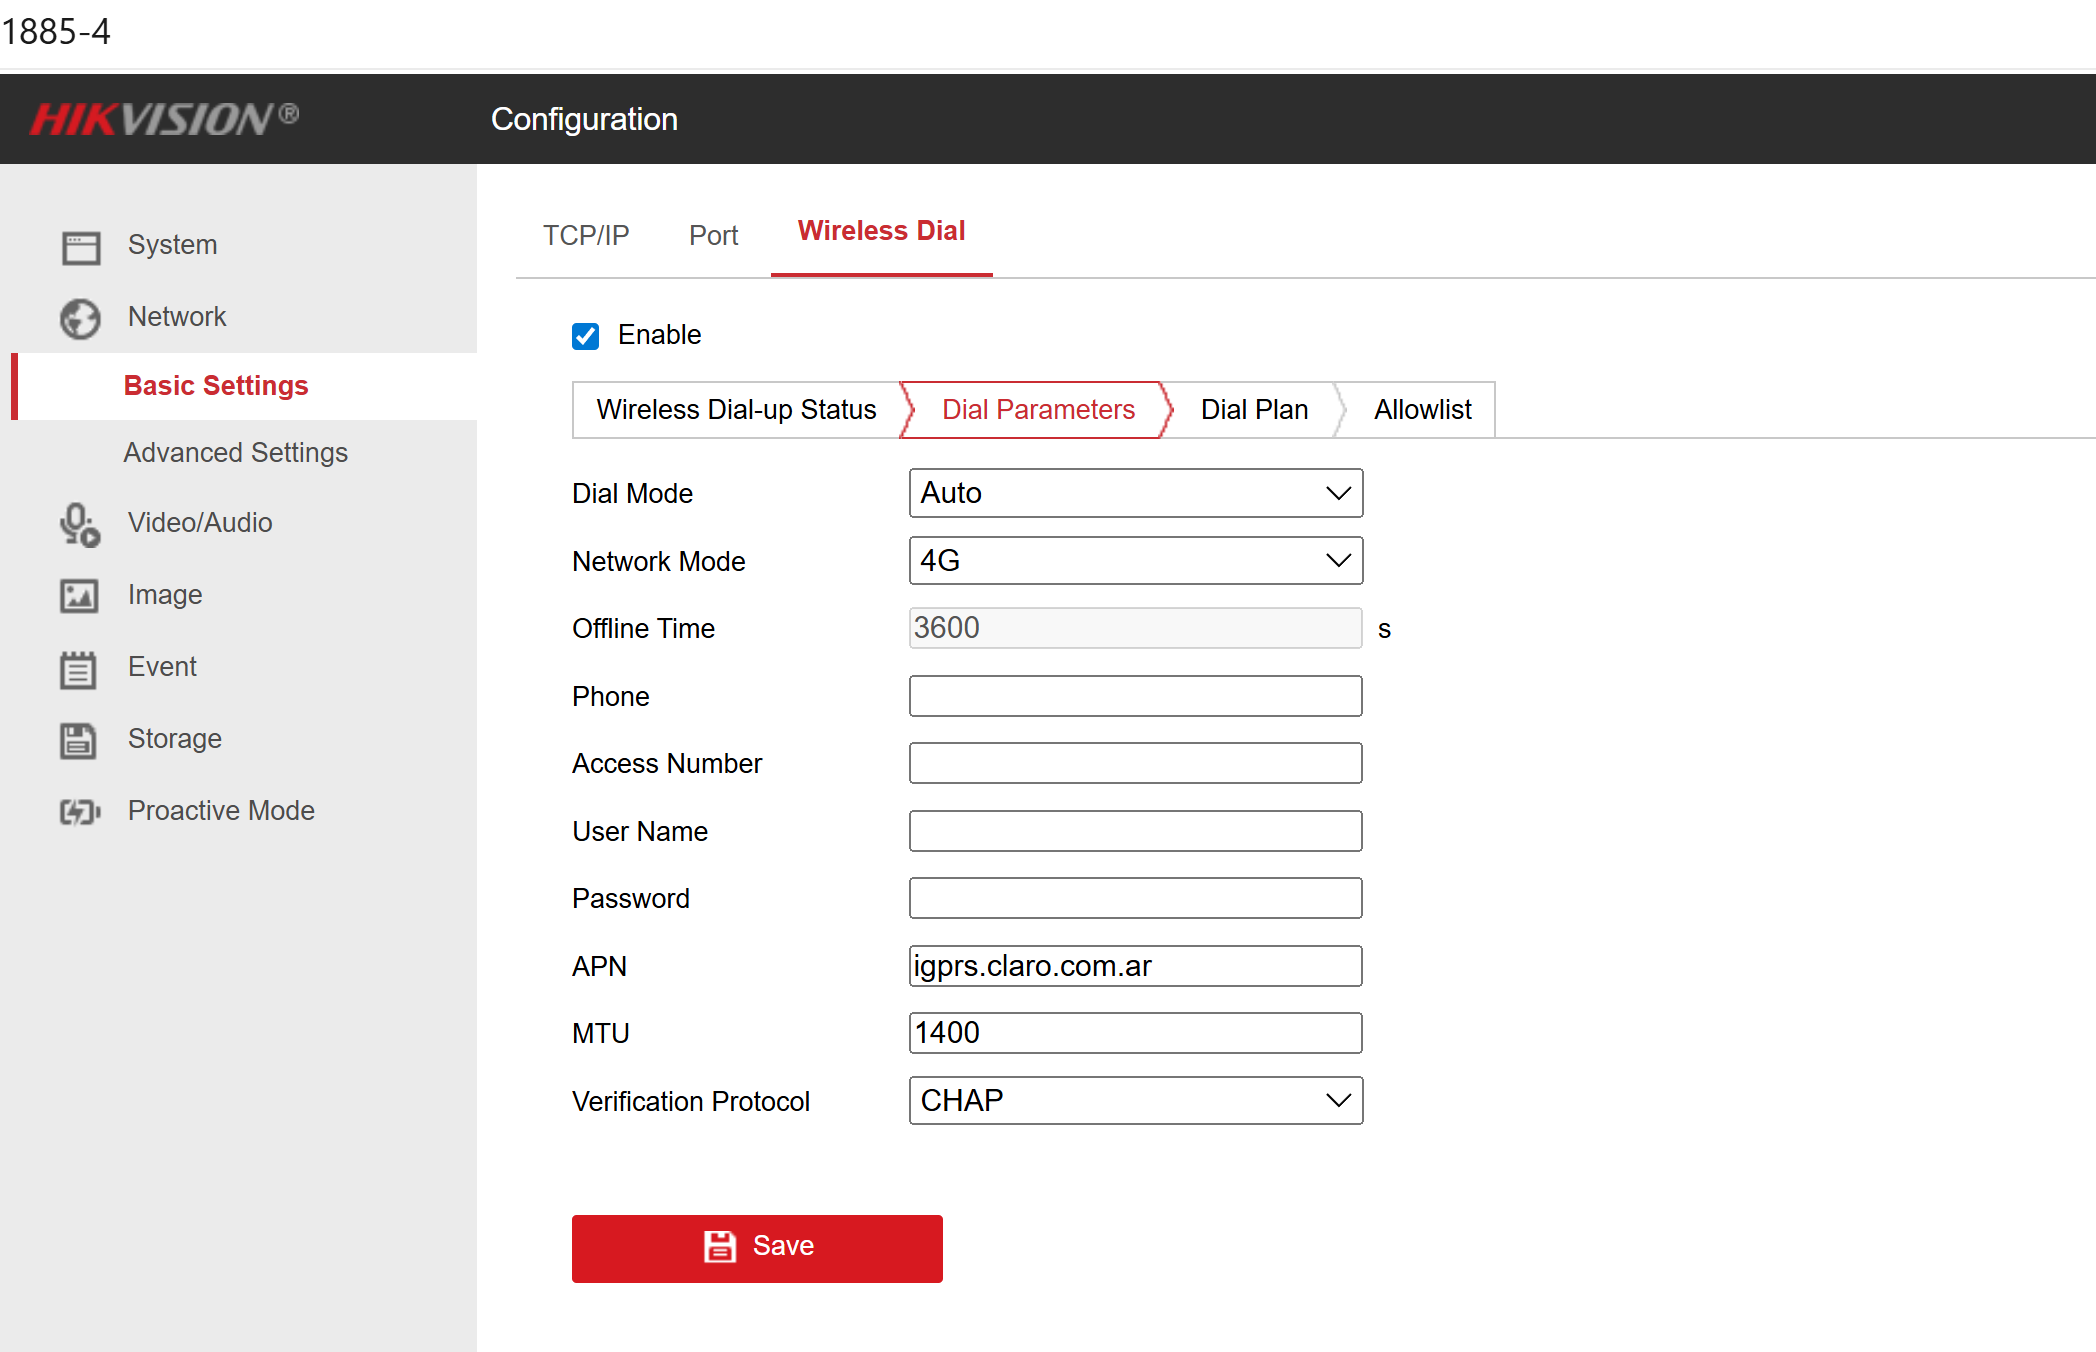Click the Event calendar icon
Screen dimensions: 2096x1352
(x=80, y=668)
